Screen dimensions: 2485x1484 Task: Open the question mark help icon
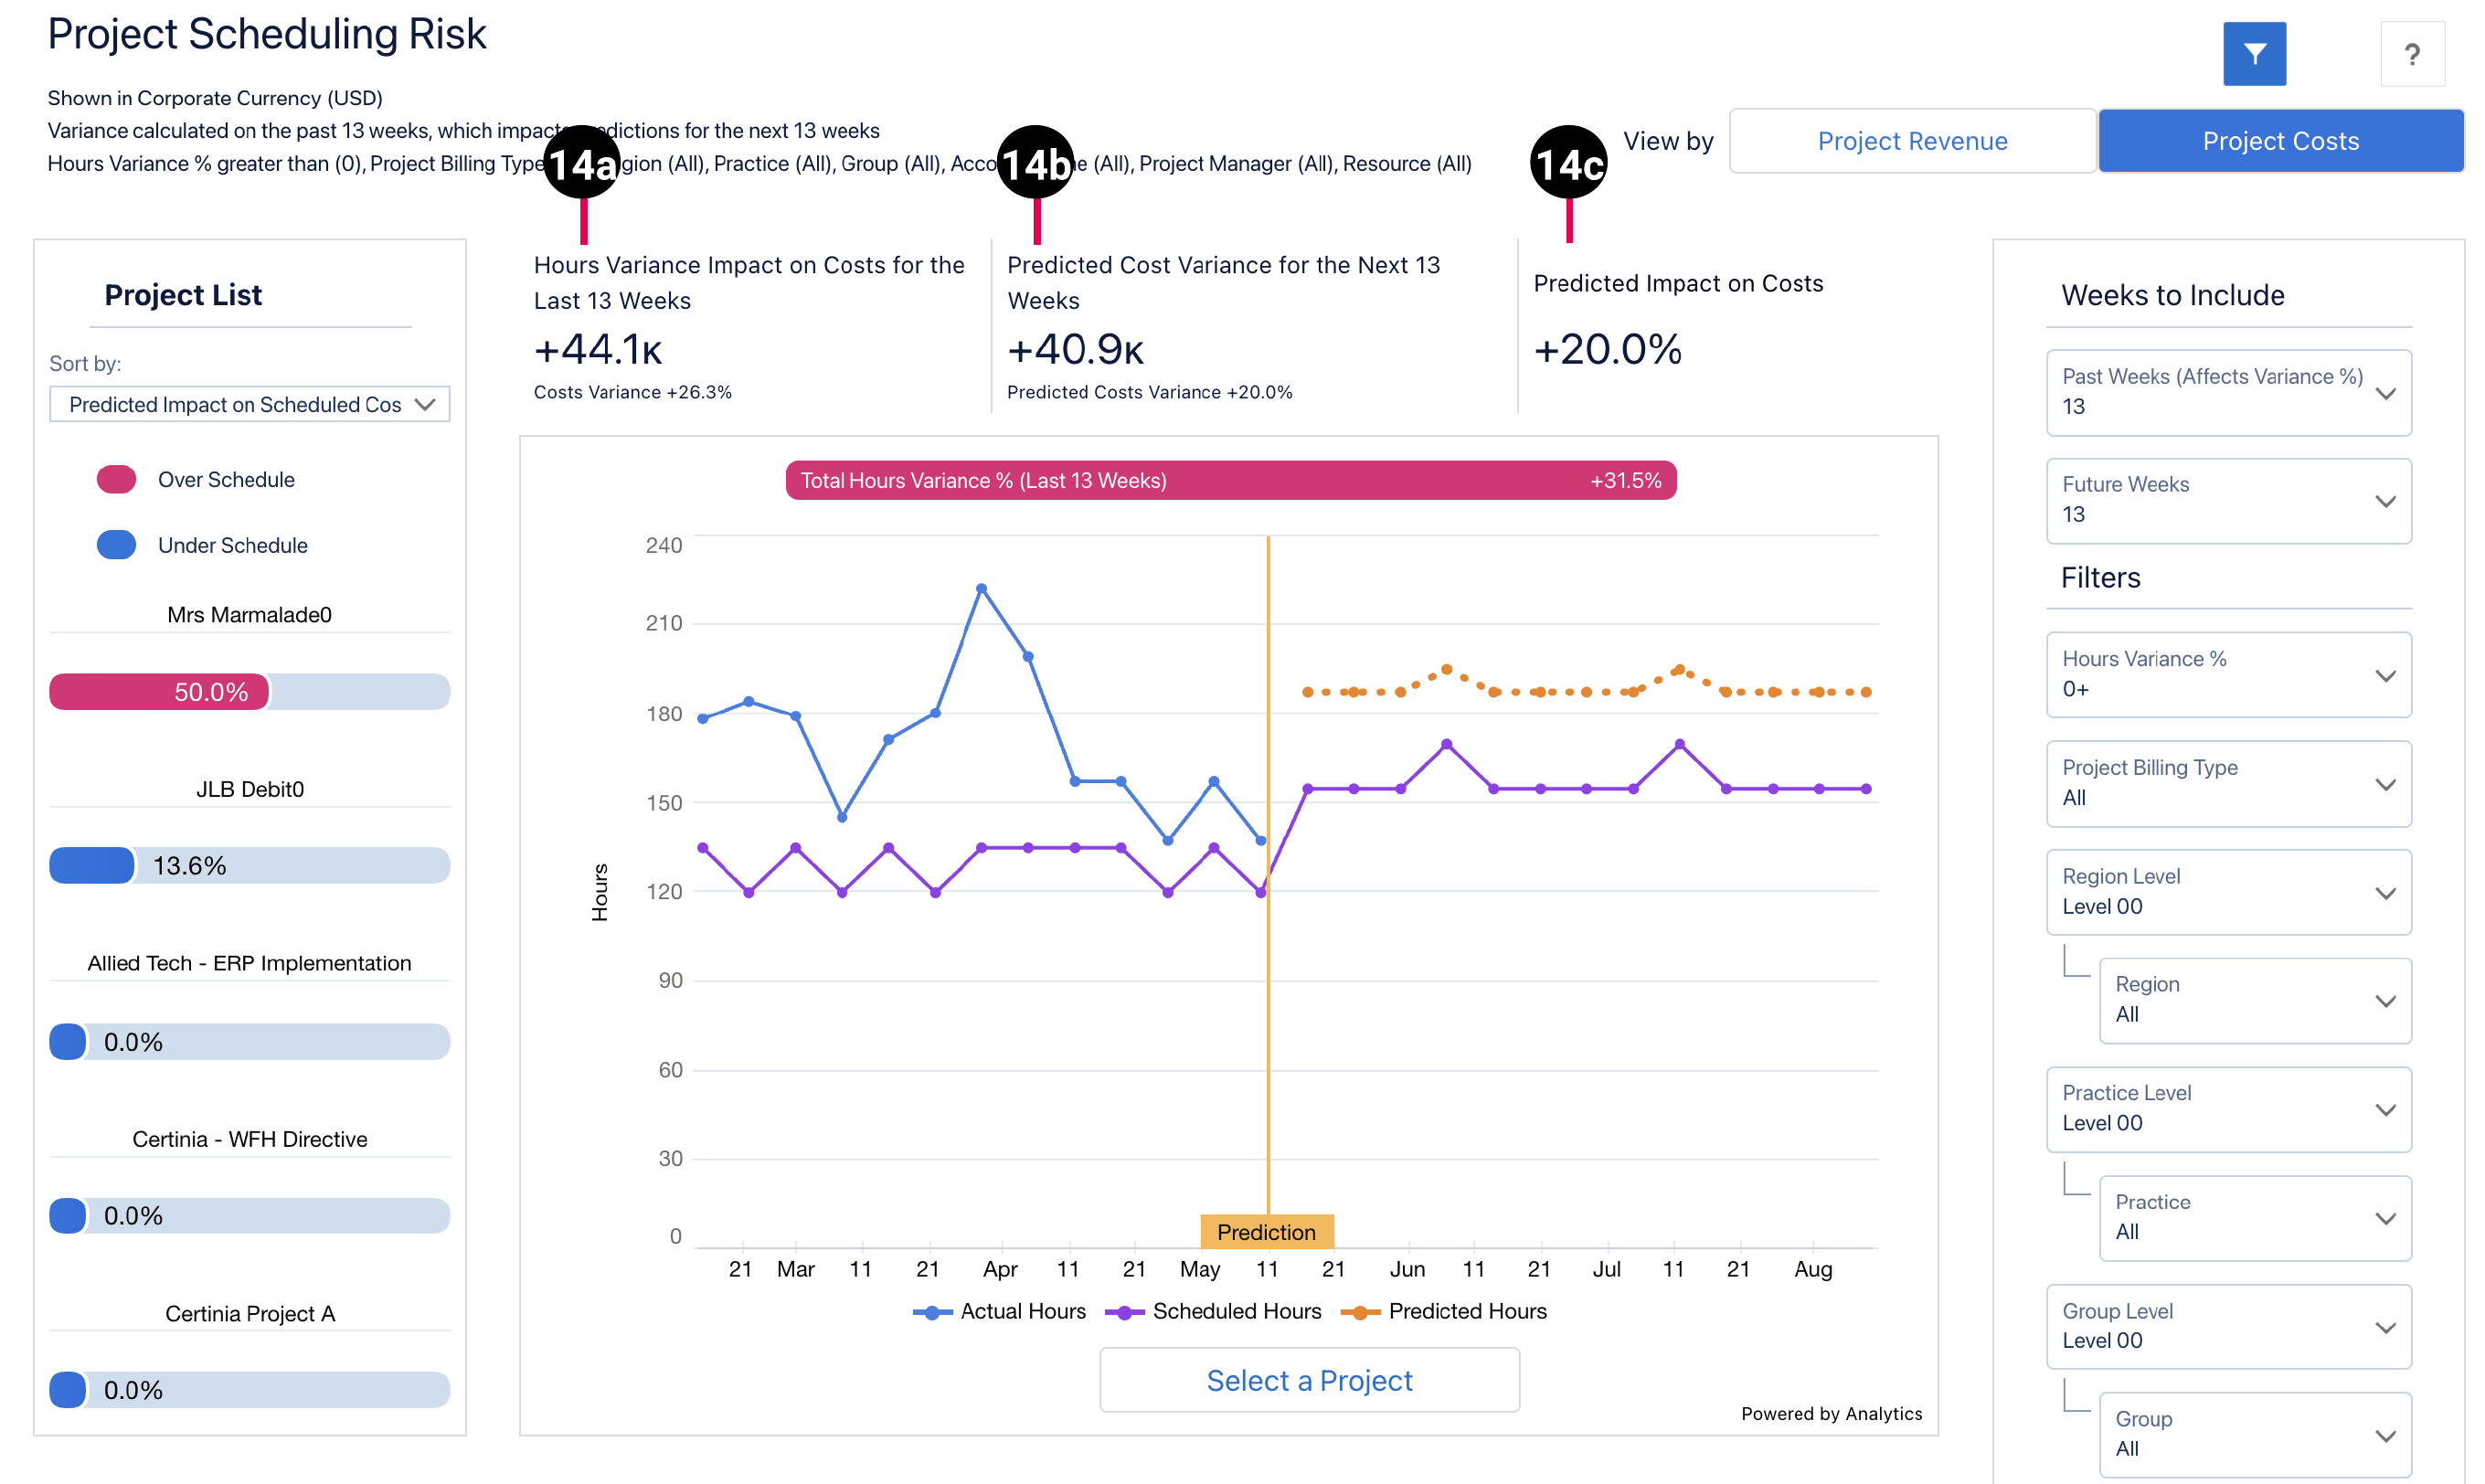click(x=2411, y=54)
